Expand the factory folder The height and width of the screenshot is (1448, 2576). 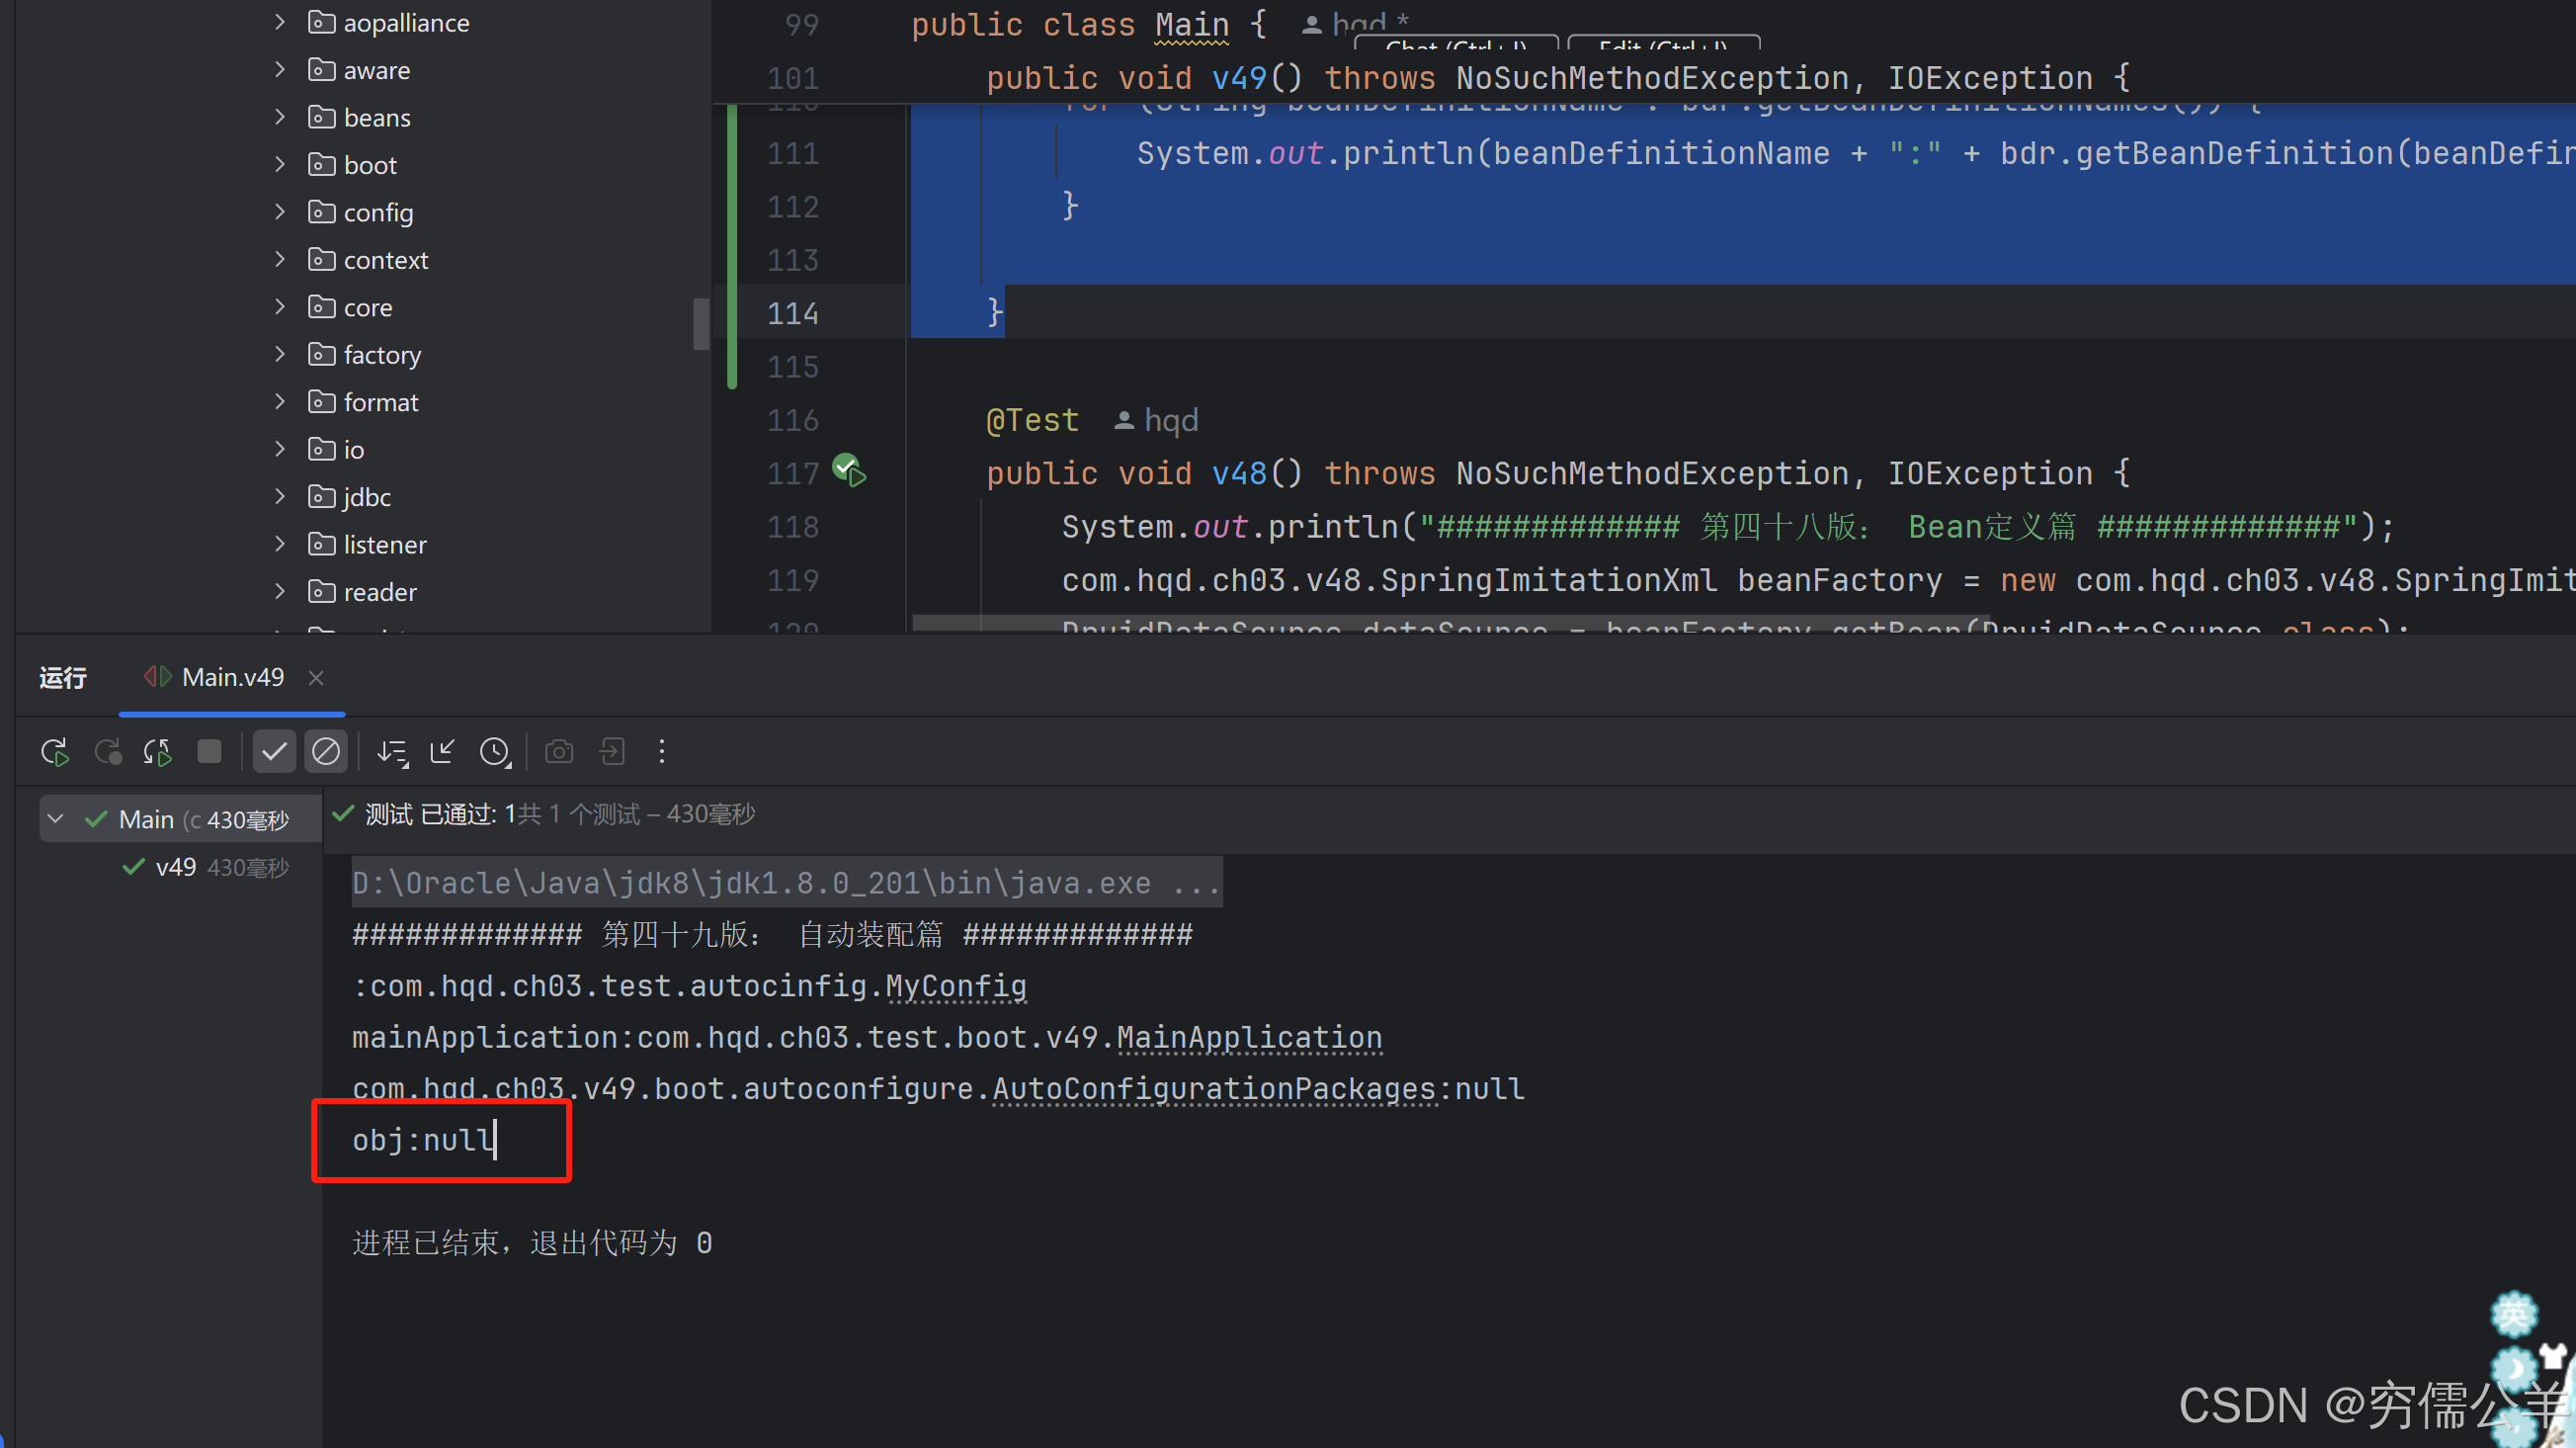pos(280,354)
